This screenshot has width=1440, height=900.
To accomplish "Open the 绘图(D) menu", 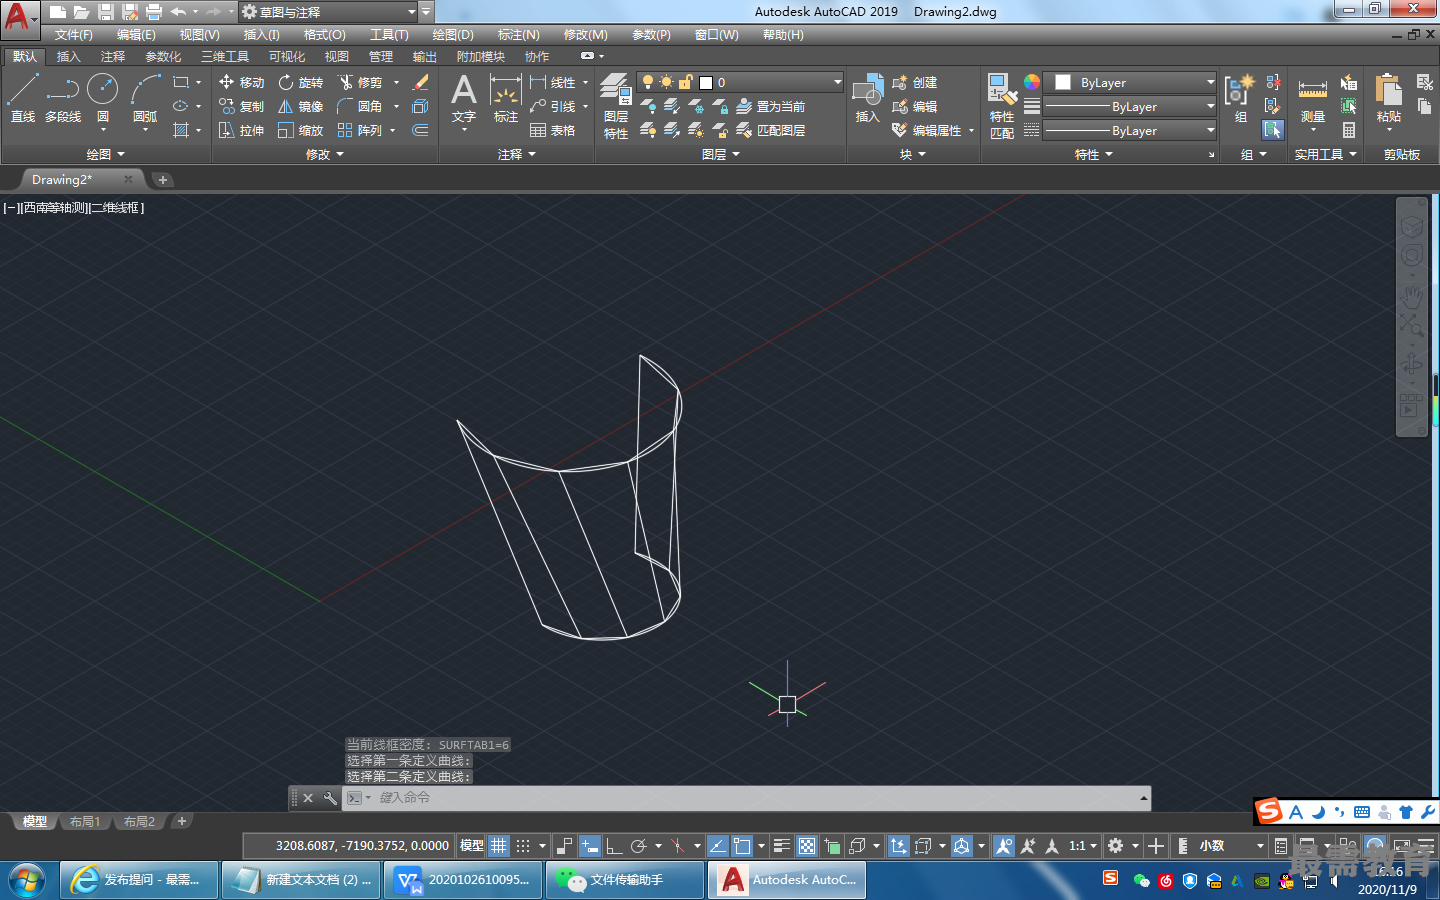I will (453, 35).
